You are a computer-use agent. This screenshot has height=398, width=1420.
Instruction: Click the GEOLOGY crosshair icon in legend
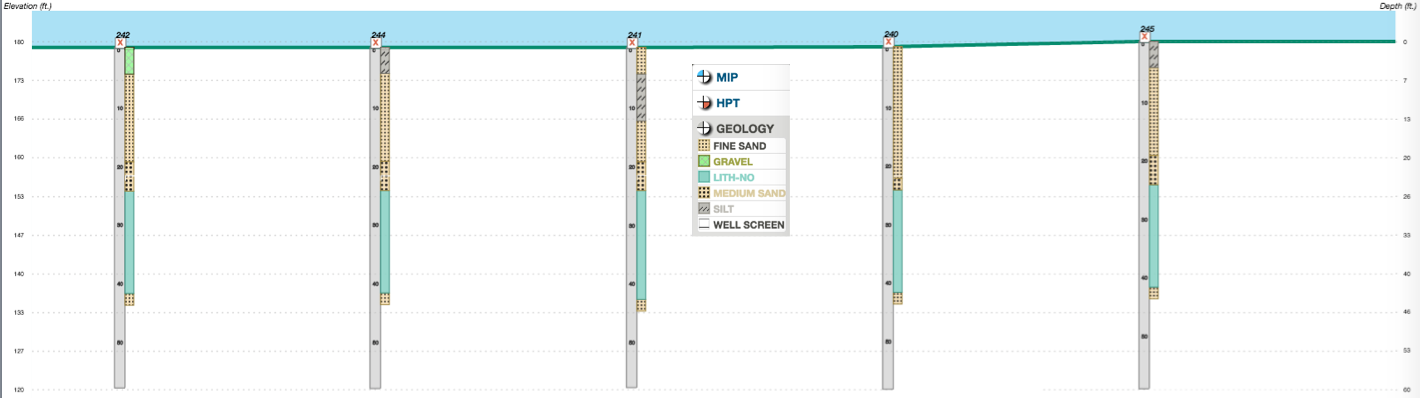point(704,128)
